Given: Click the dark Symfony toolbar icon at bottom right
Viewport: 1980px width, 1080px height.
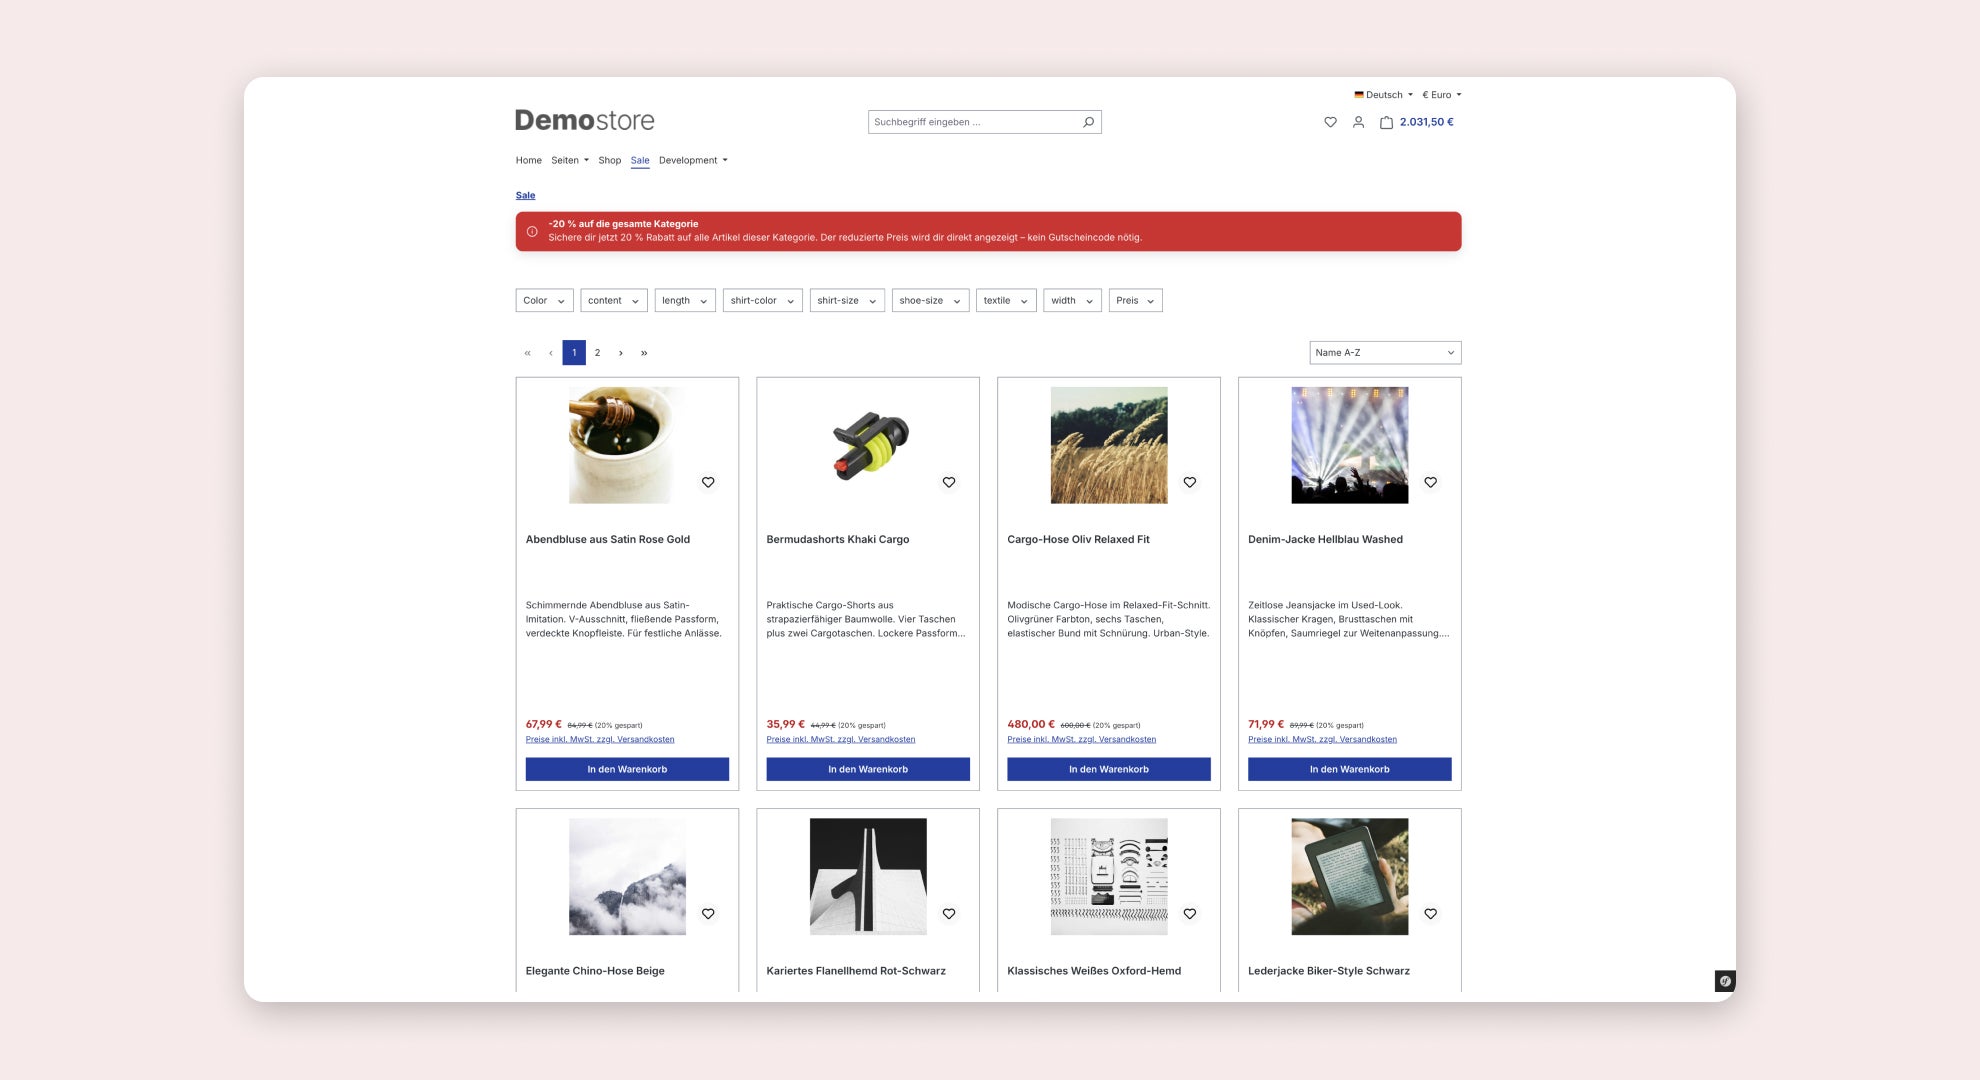Looking at the screenshot, I should coord(1725,981).
